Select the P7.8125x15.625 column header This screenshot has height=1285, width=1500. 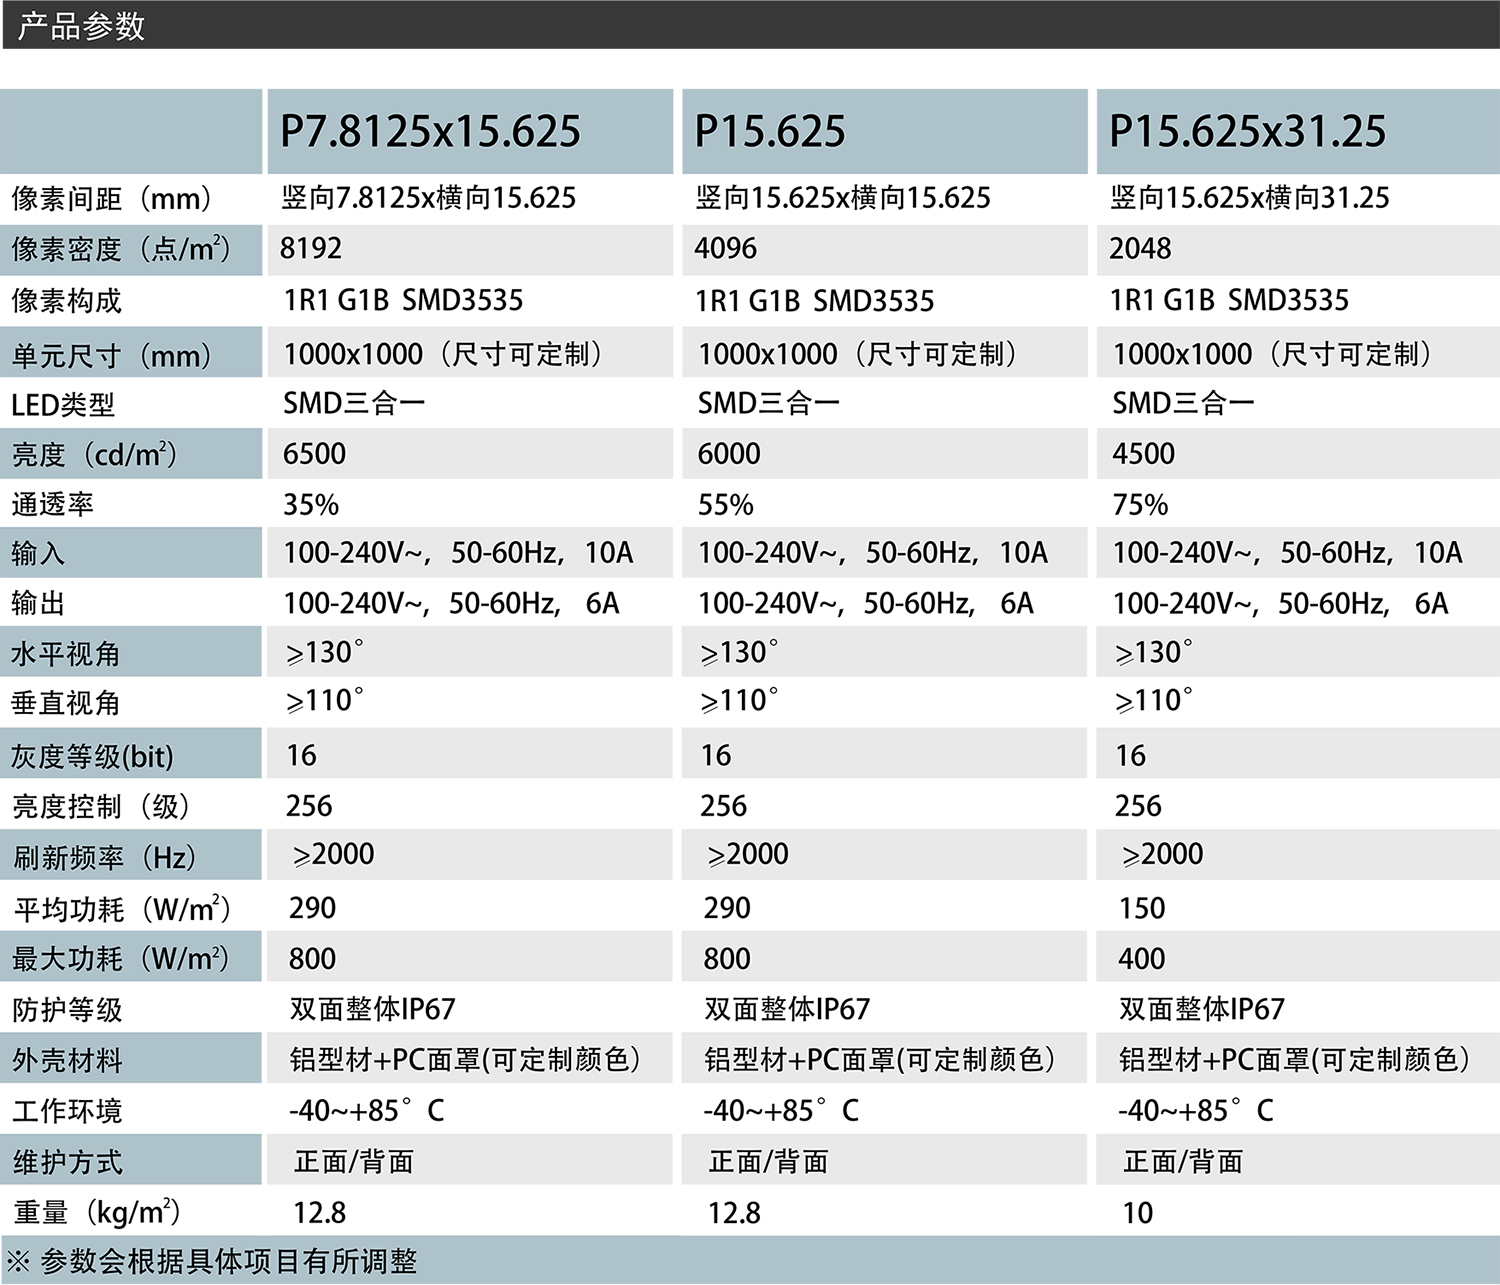(x=430, y=132)
